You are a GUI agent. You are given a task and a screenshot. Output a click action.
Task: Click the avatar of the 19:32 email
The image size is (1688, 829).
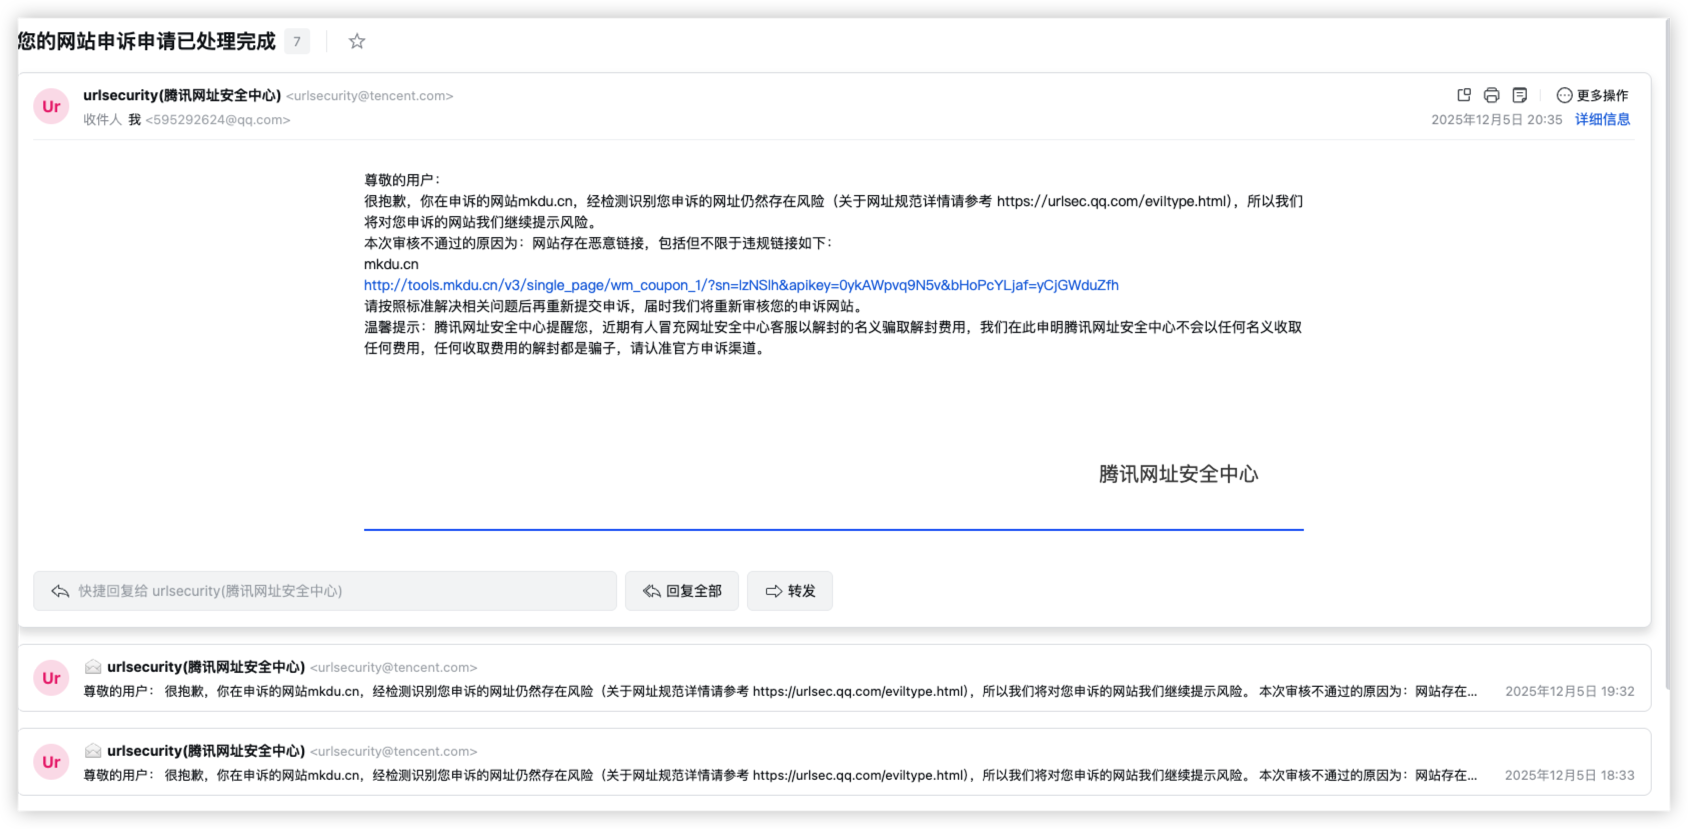click(x=51, y=678)
